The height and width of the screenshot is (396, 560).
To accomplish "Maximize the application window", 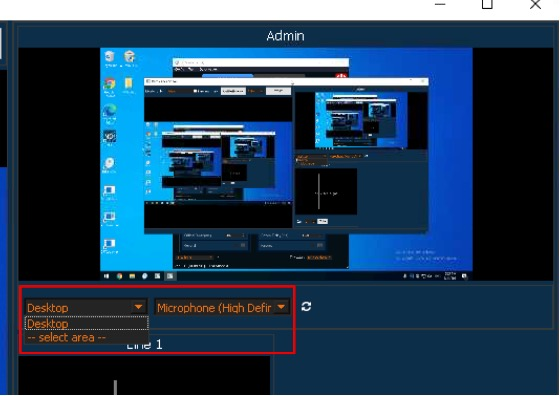I will coord(487,5).
